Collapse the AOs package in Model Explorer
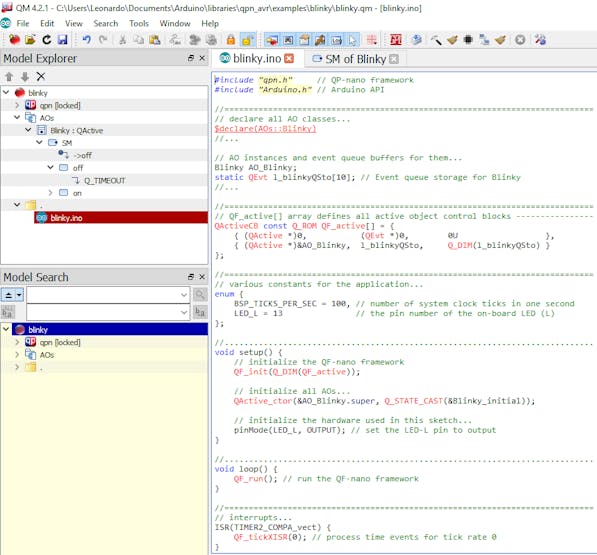Image resolution: width=597 pixels, height=555 pixels. 17,118
